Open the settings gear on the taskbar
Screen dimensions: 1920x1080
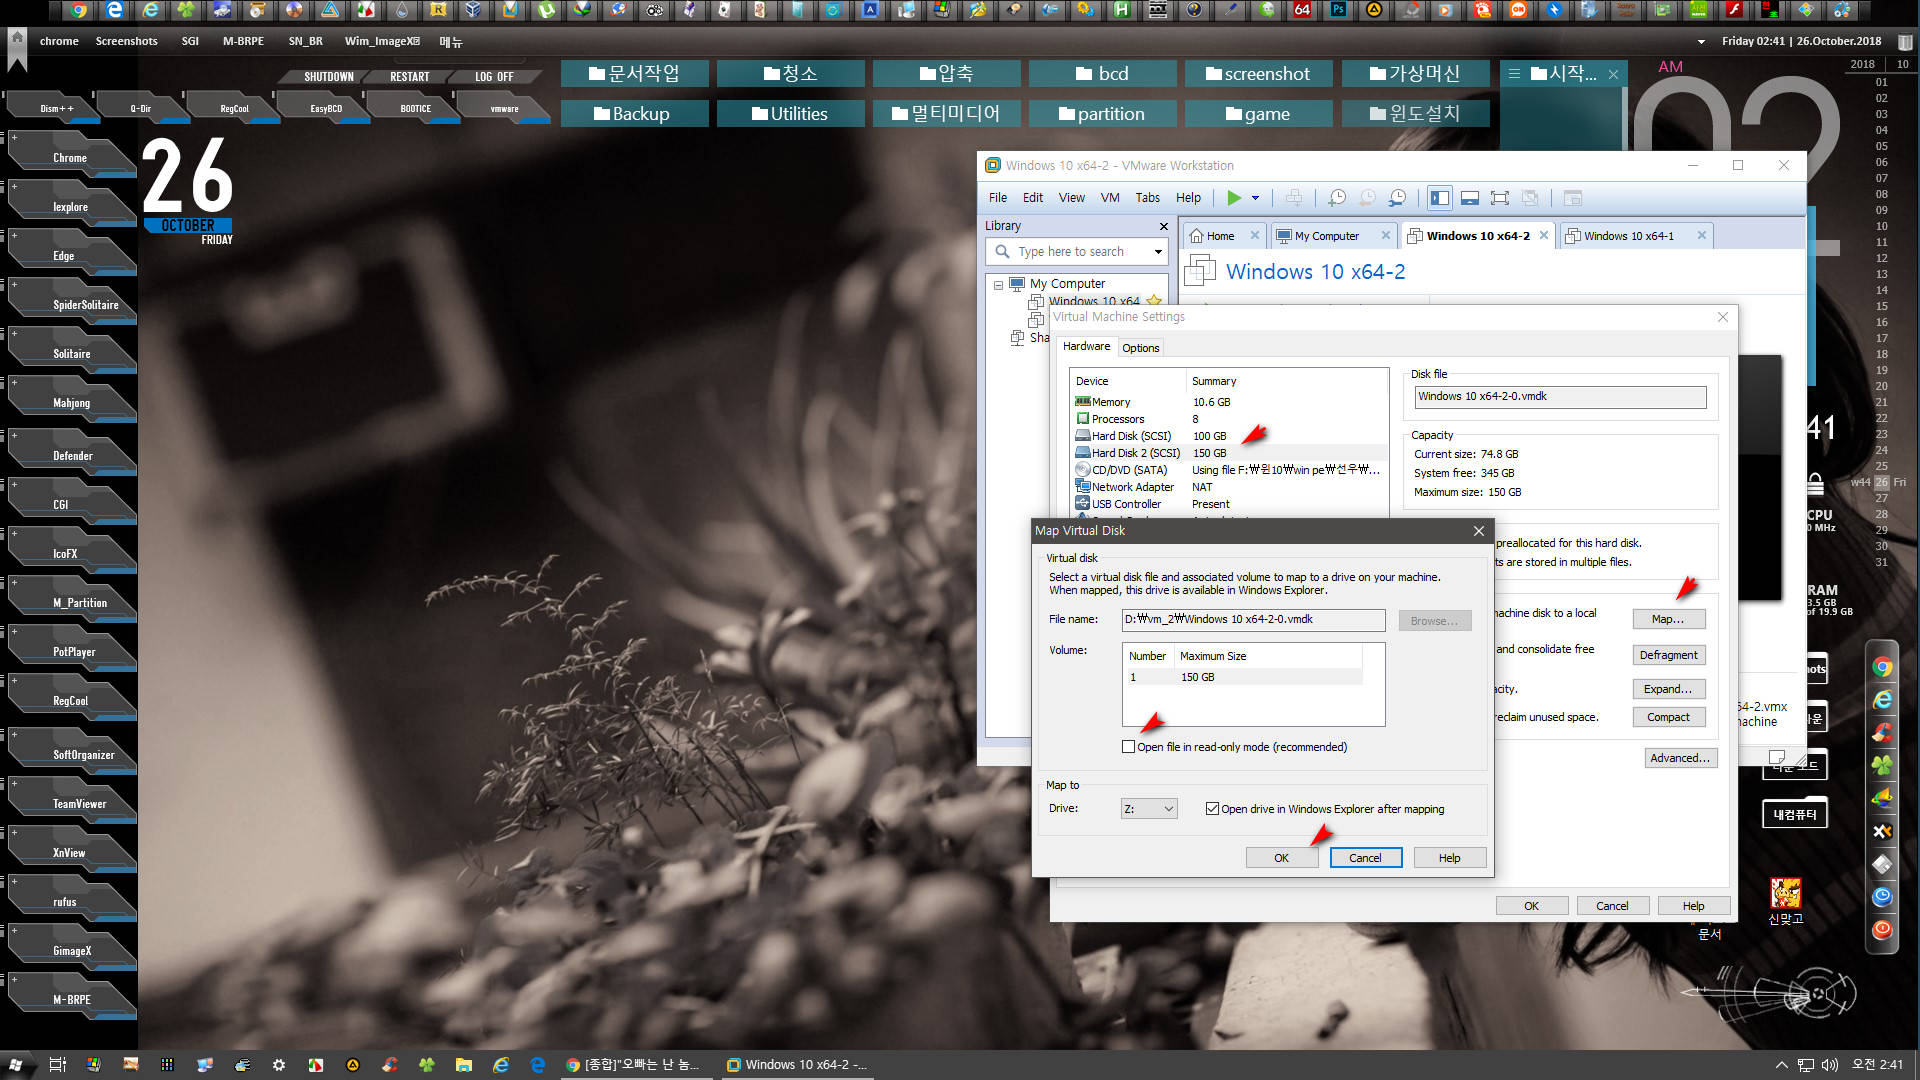pos(279,1065)
